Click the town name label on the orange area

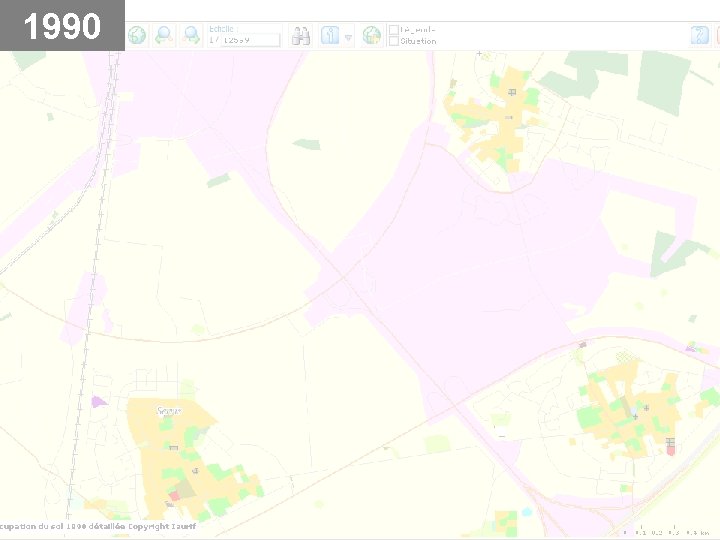click(x=169, y=411)
